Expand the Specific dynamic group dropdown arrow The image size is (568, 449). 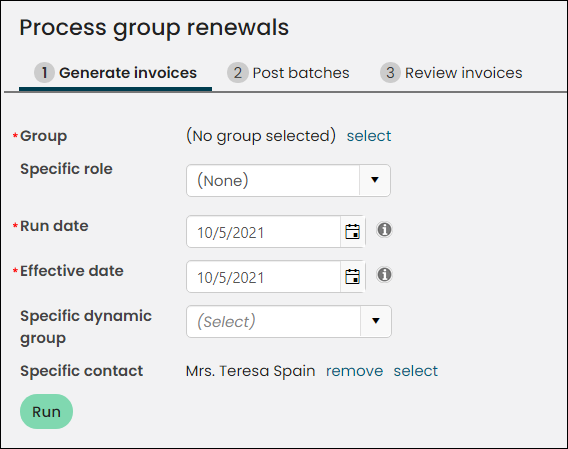point(376,321)
